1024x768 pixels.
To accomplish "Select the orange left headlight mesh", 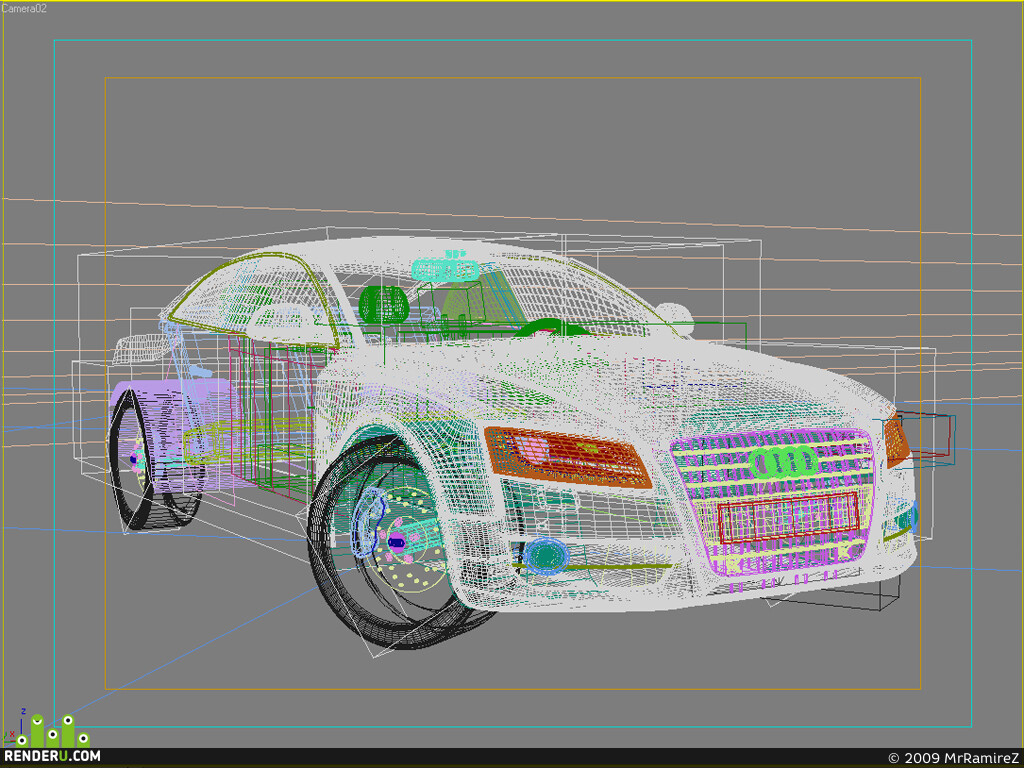I will (567, 456).
